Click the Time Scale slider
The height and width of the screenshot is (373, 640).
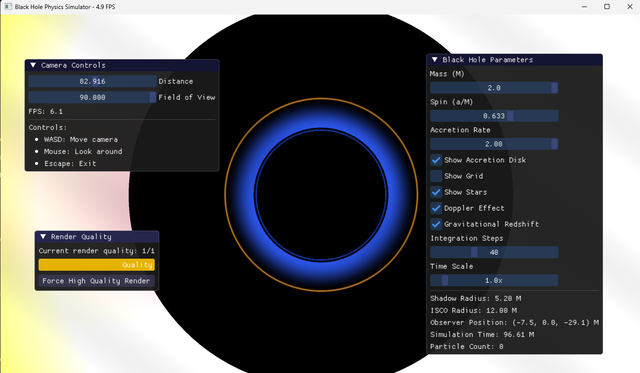494,280
